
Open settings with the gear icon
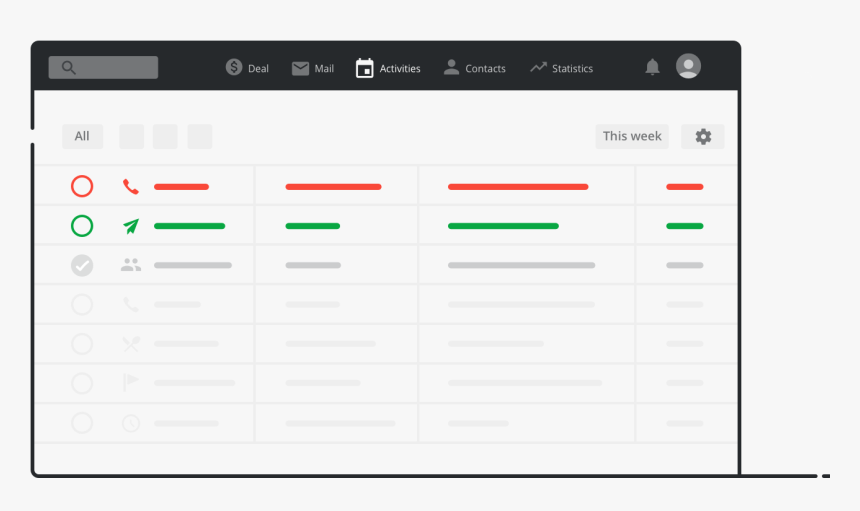(703, 137)
